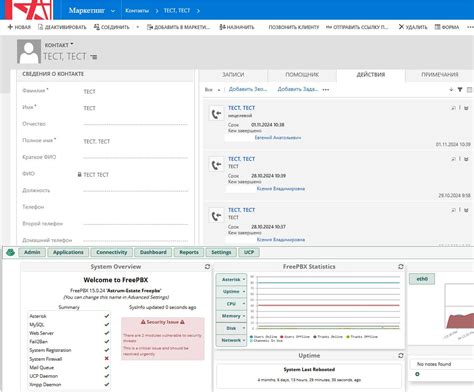Click Добавить Звонок link
The image size is (474, 392).
248,89
